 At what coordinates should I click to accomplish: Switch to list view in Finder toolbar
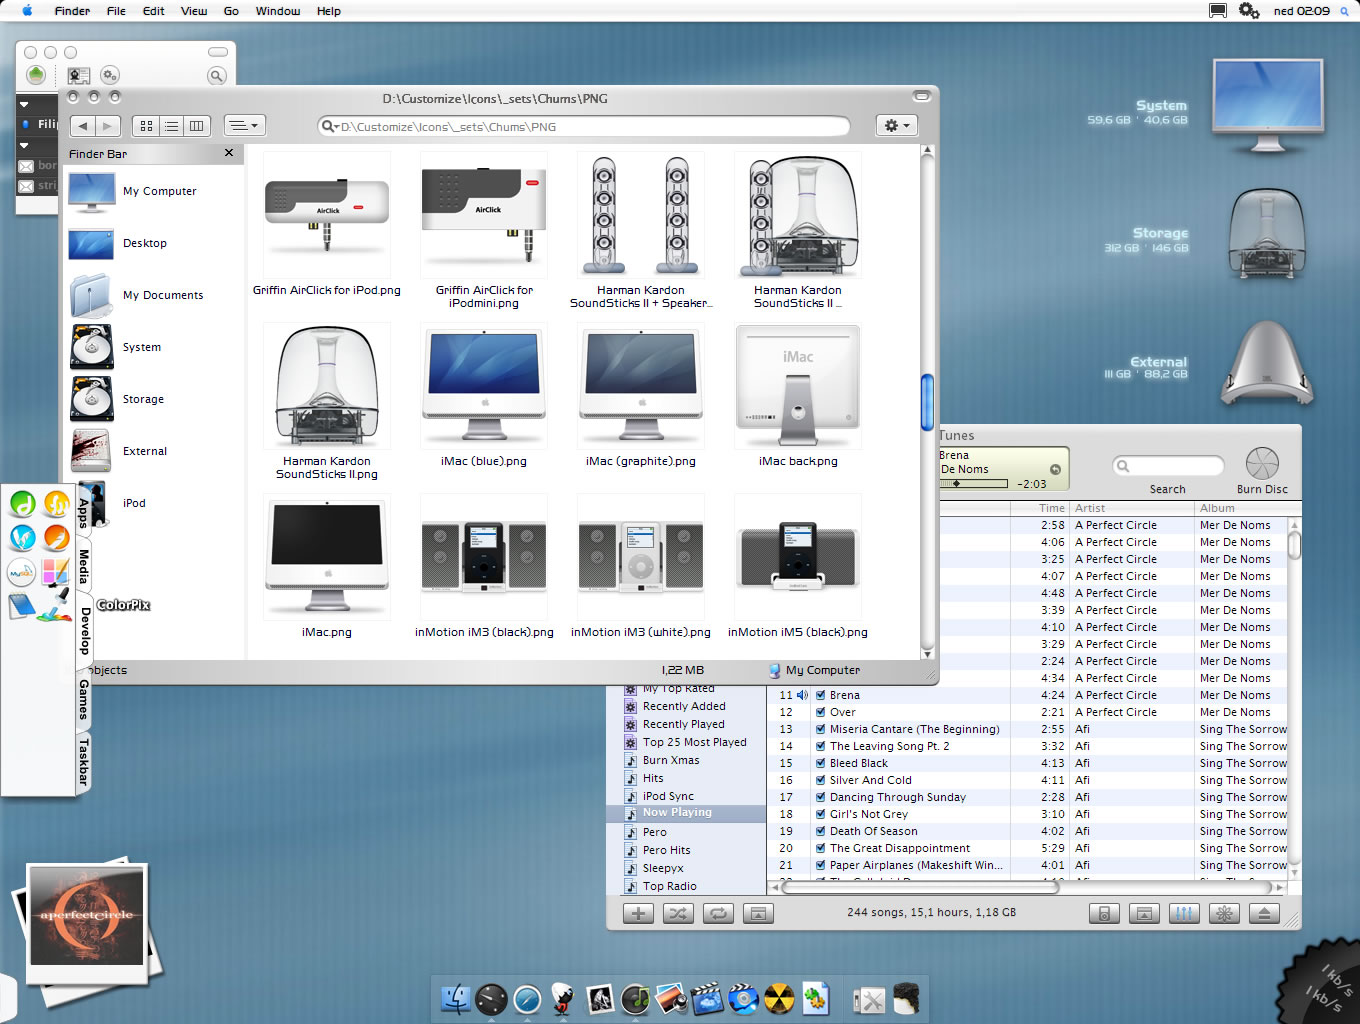pos(171,126)
